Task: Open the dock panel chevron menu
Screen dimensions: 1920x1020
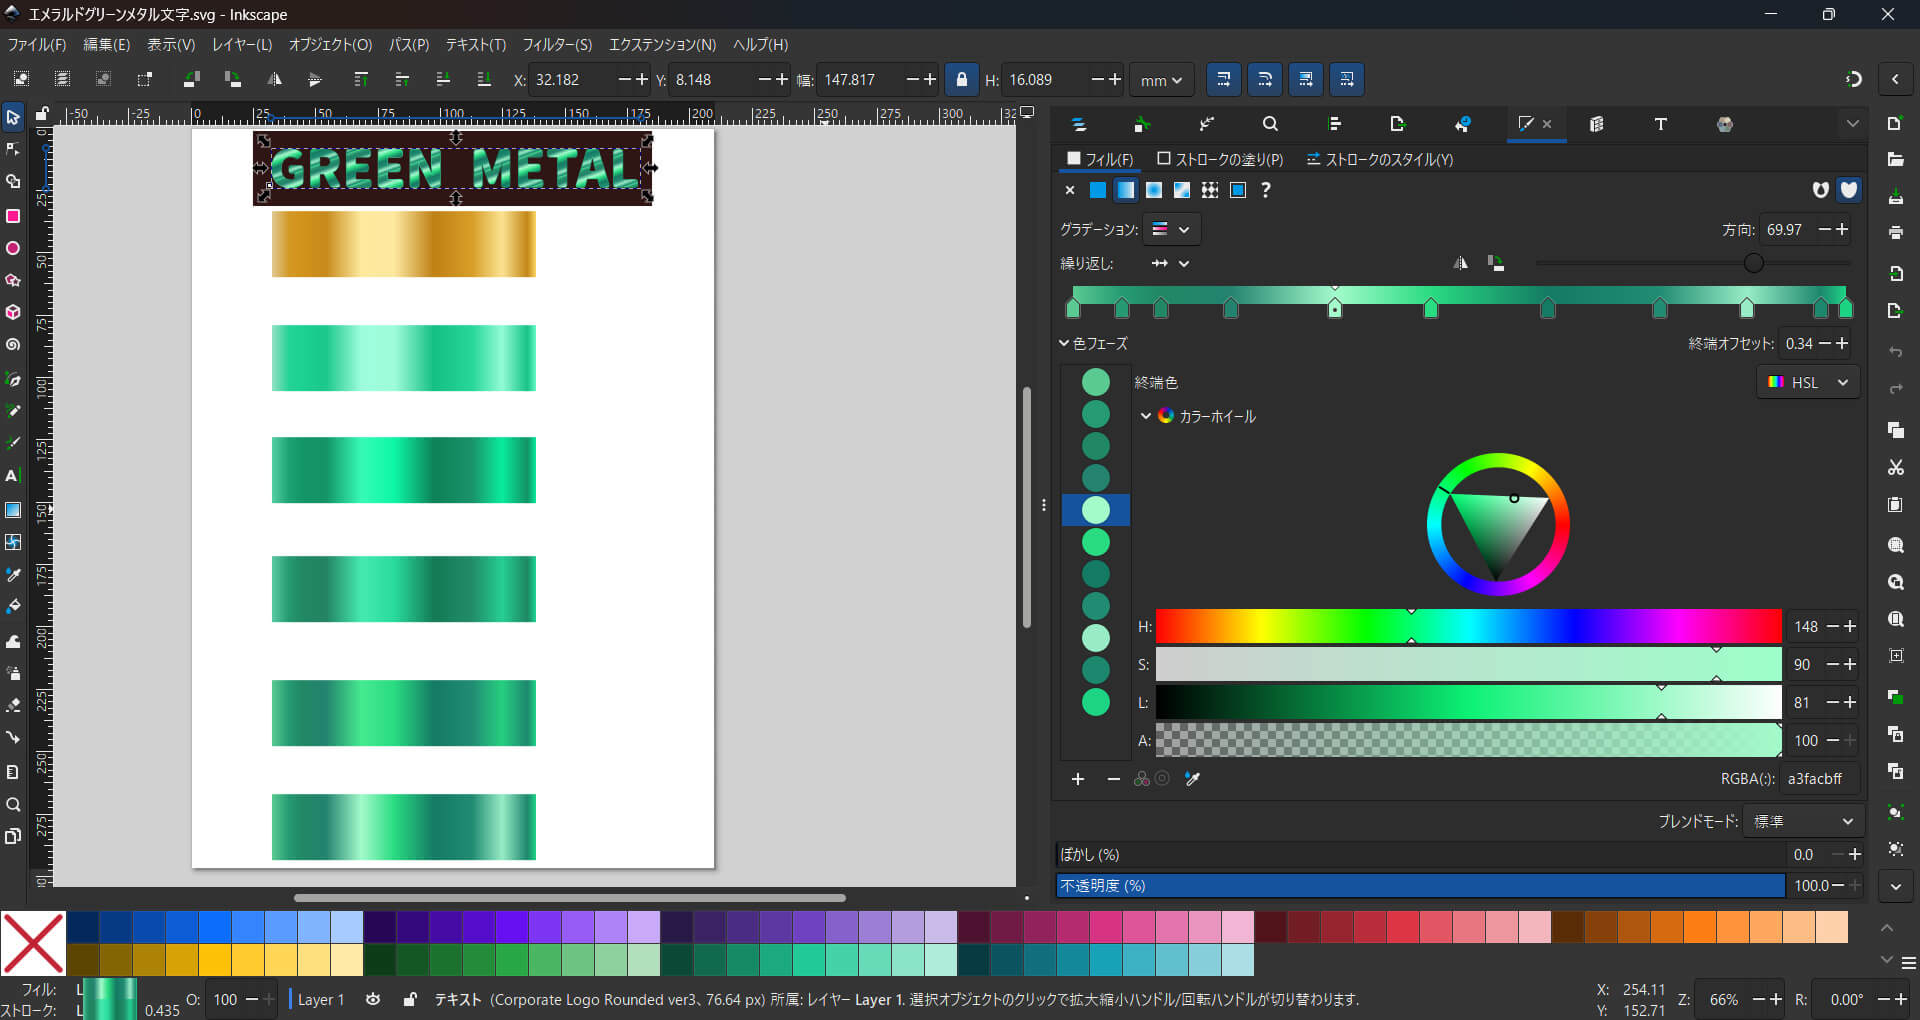Action: click(x=1852, y=124)
